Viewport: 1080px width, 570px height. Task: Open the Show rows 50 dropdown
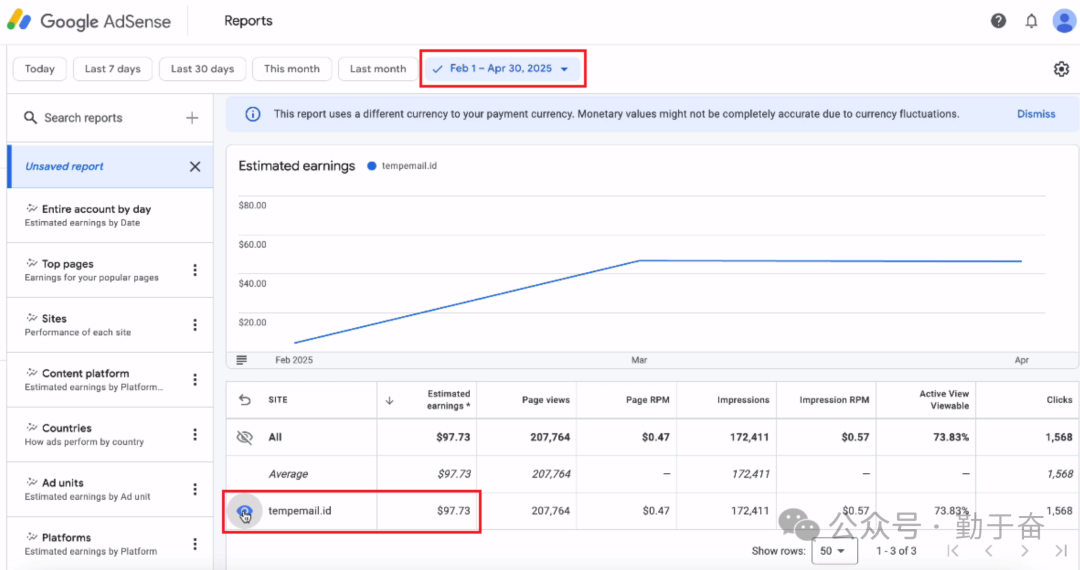pos(834,551)
